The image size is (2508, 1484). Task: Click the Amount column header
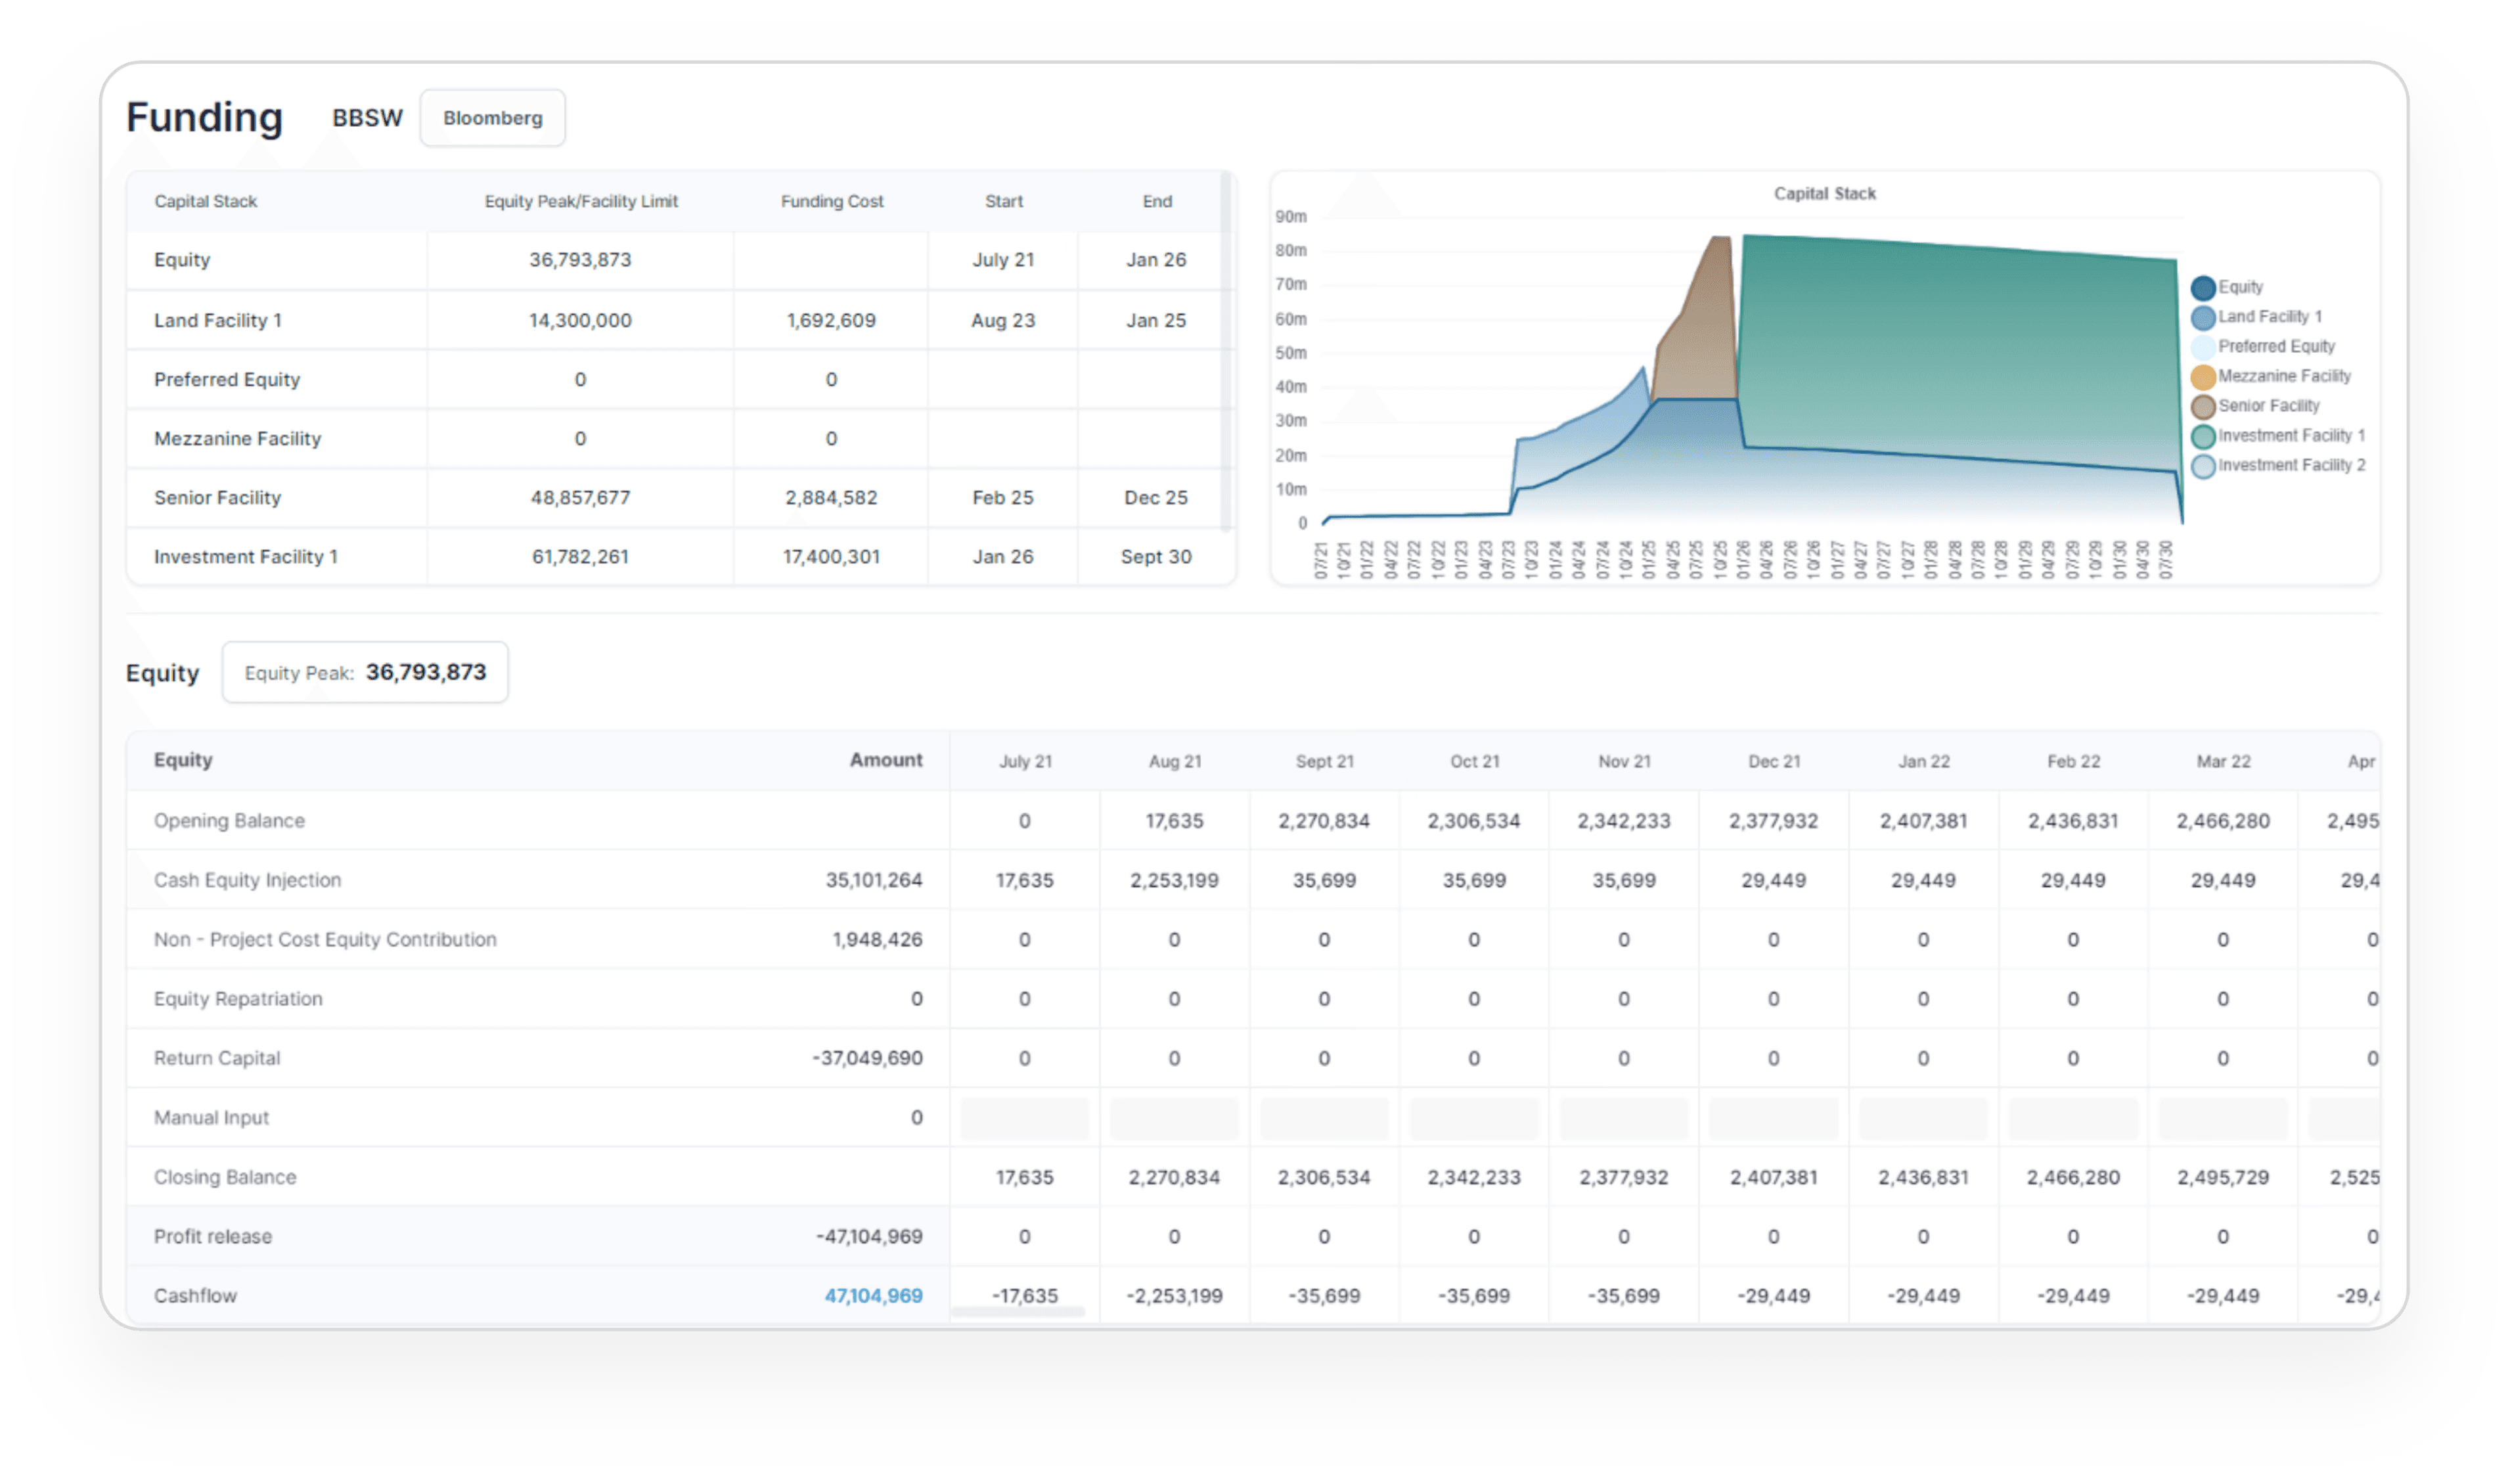pyautogui.click(x=886, y=760)
